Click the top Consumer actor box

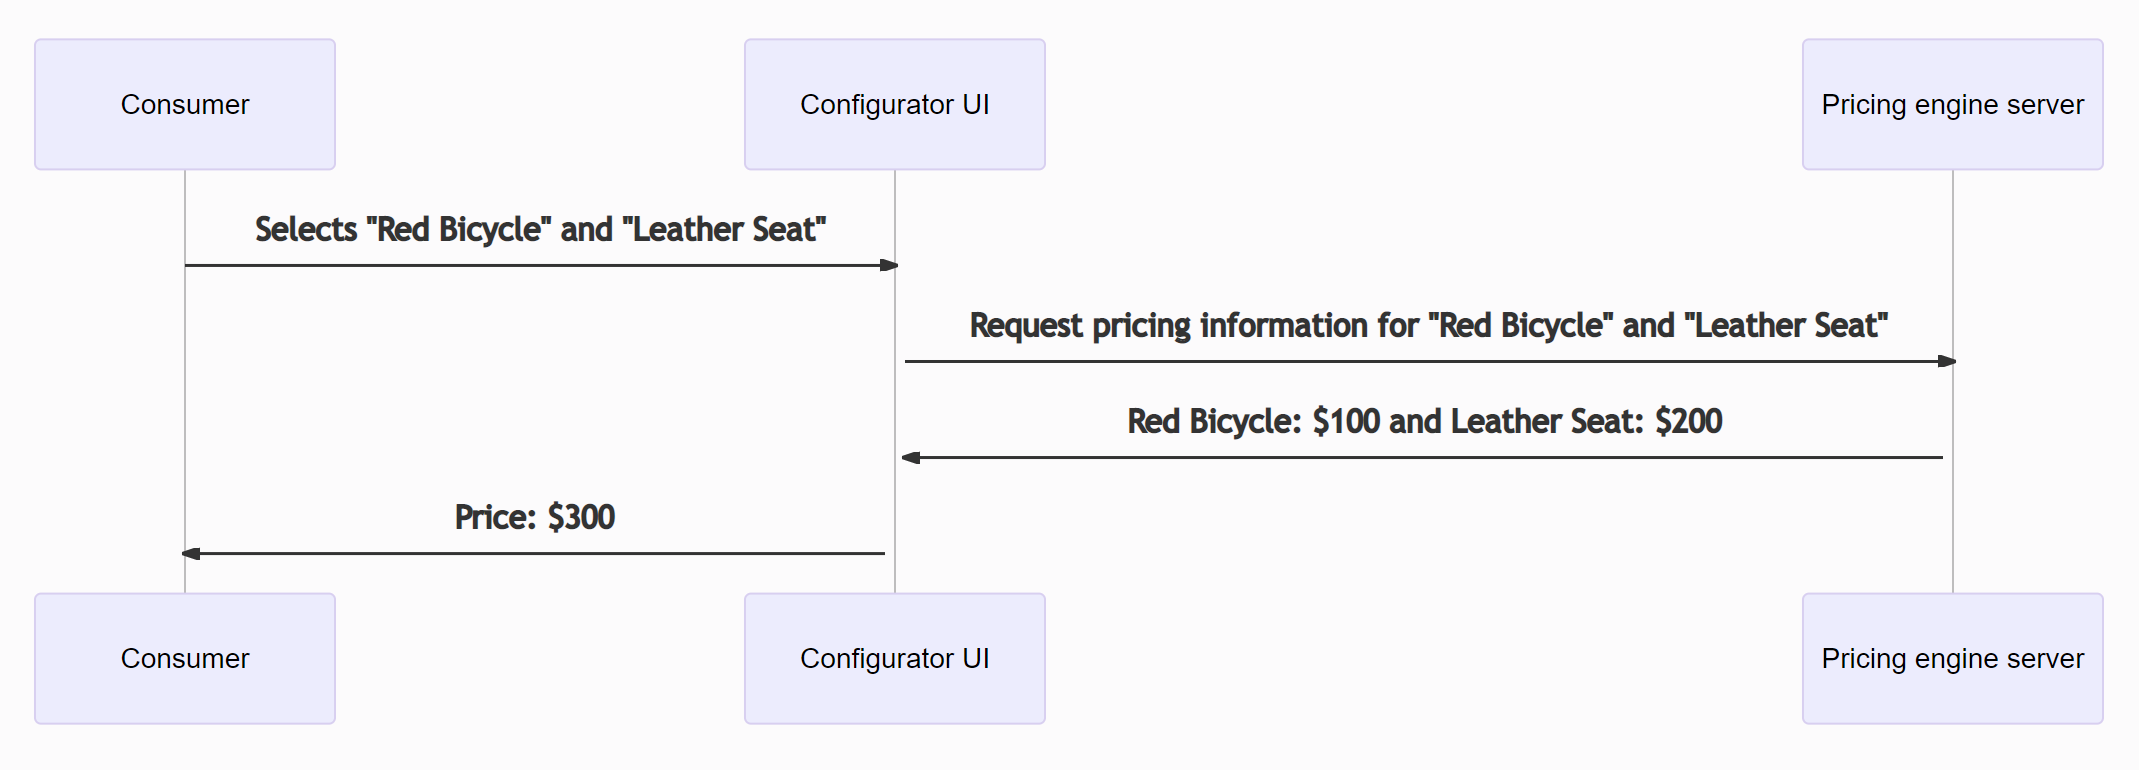click(x=185, y=104)
